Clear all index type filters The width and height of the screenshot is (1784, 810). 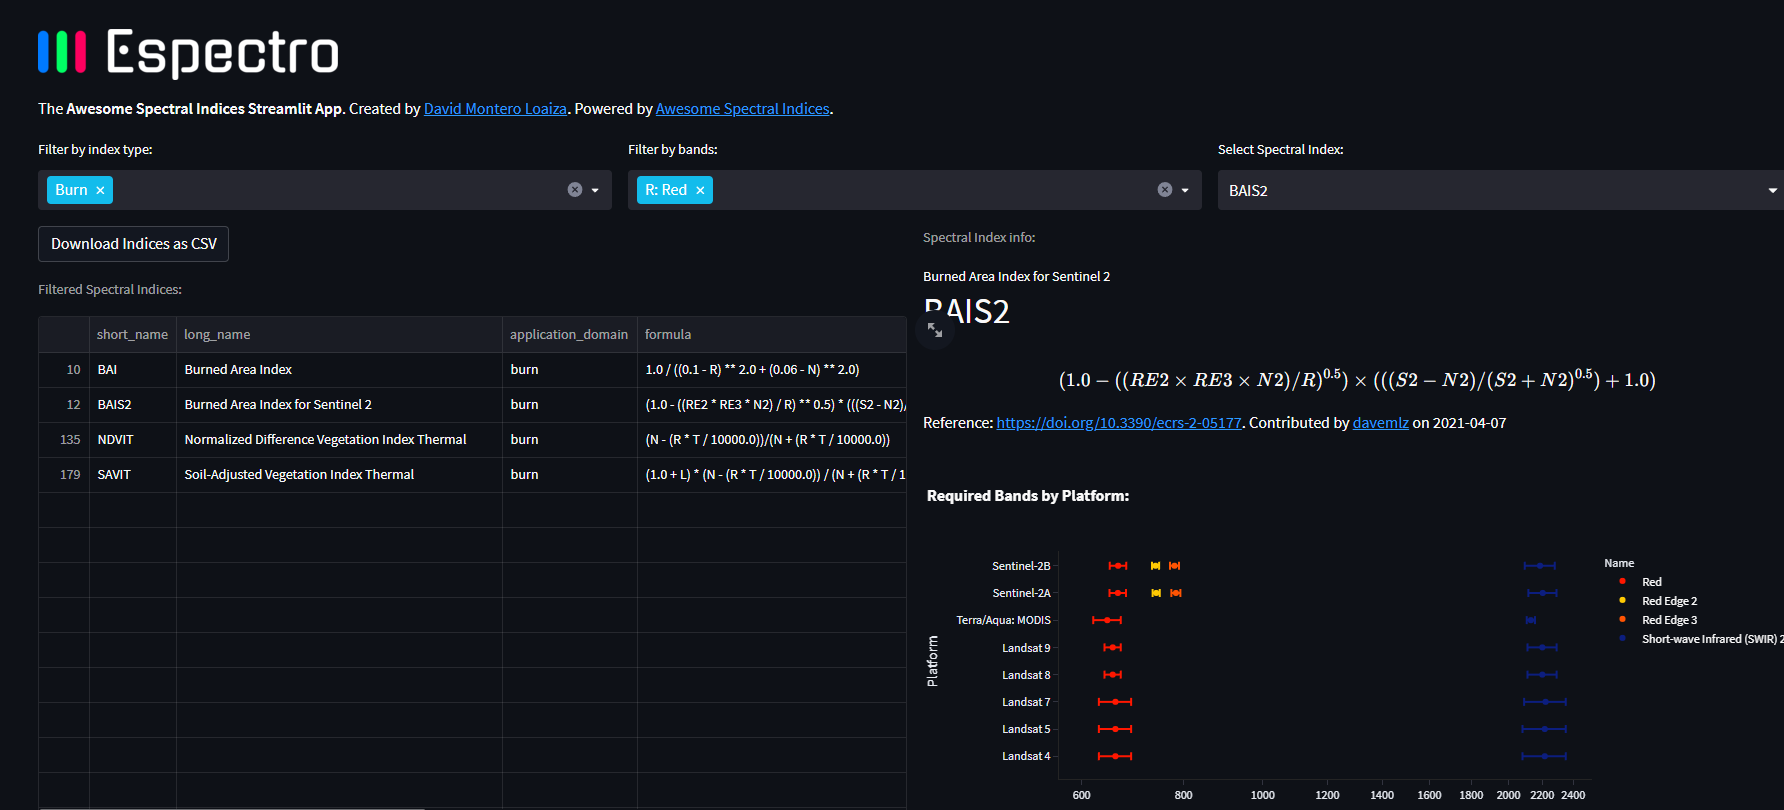575,190
